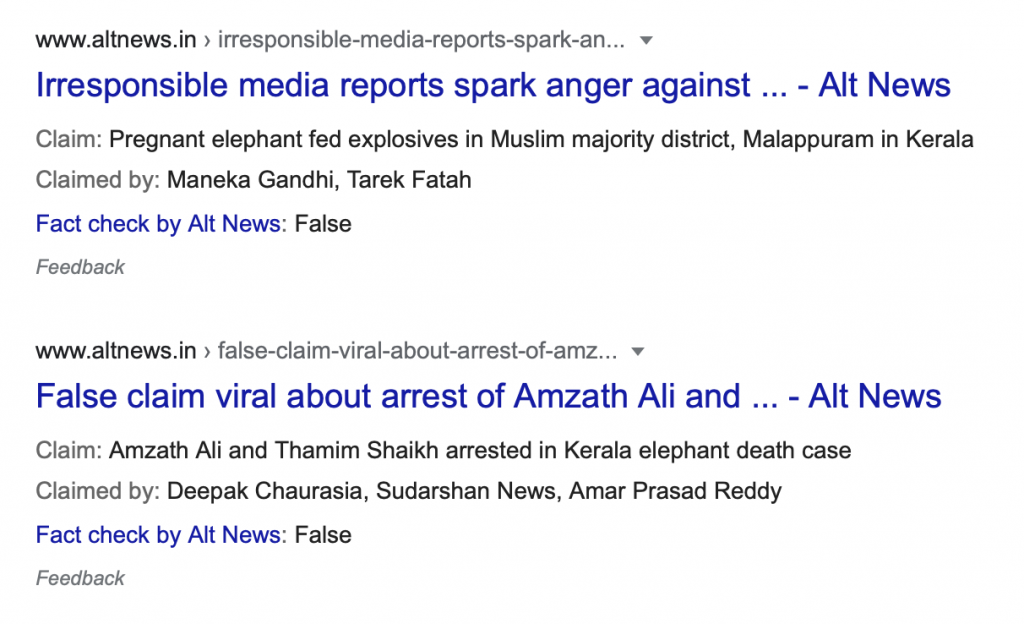Click the "Maneka Gandhi, Tarek Fatah" claimant names
1024x624 pixels.
[319, 181]
